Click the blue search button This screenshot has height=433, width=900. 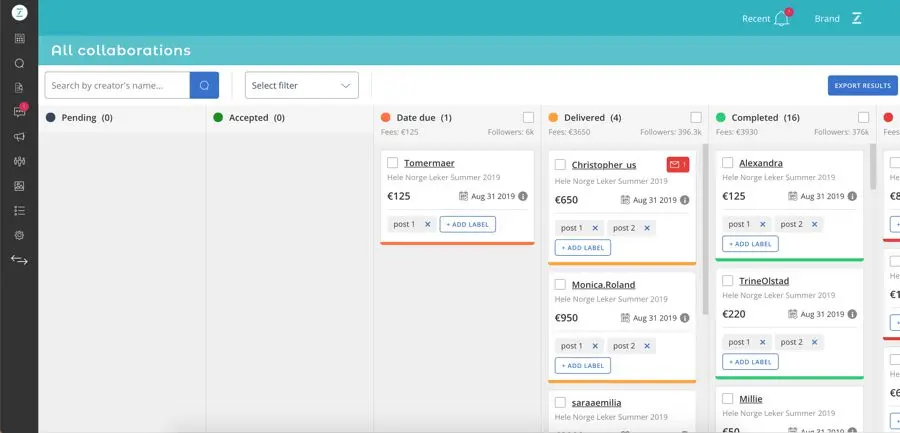tap(204, 86)
